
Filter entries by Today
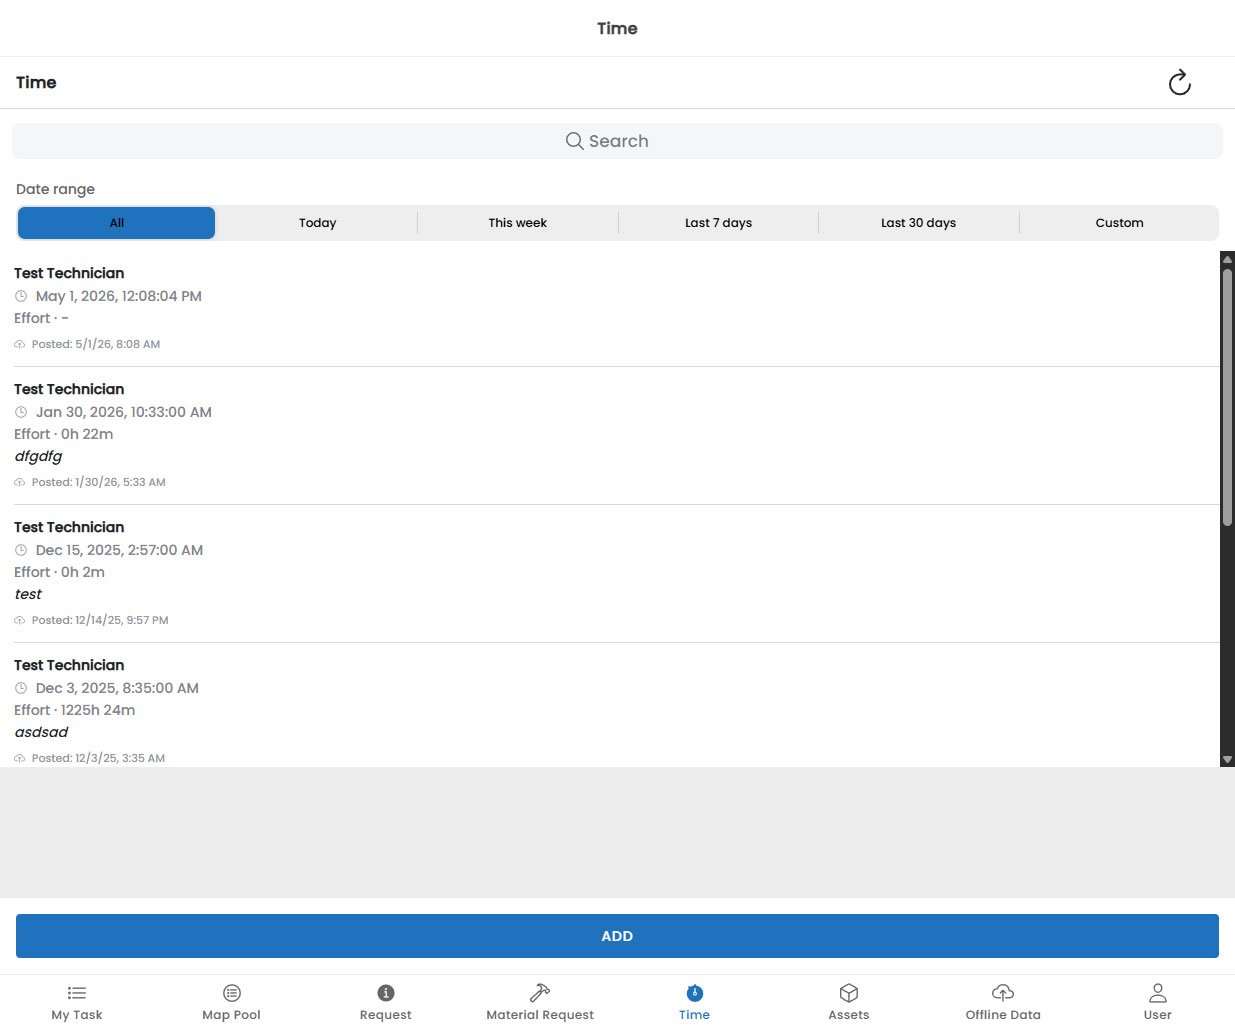tap(317, 223)
